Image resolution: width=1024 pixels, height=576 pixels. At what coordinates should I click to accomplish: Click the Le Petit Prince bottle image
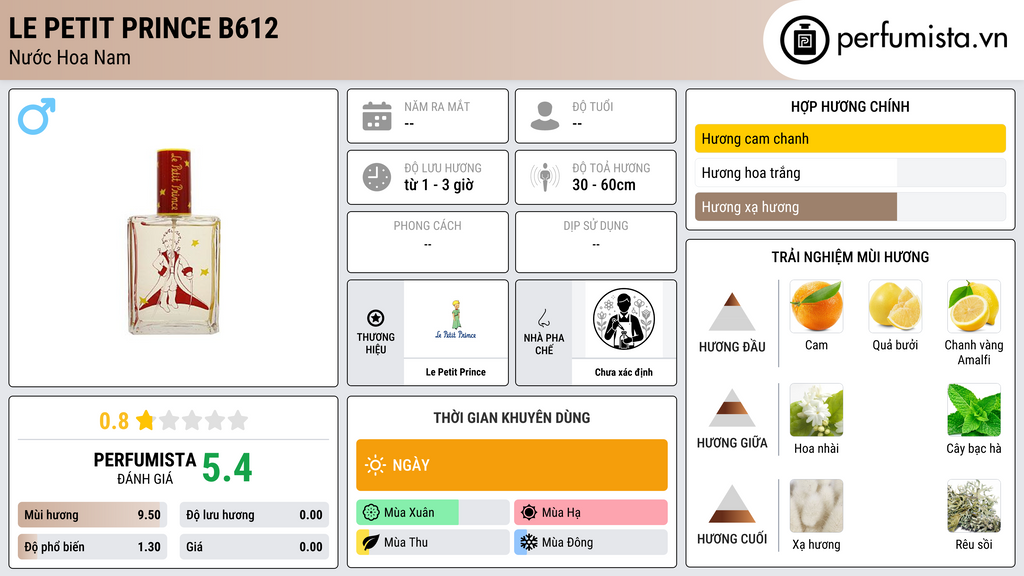174,242
